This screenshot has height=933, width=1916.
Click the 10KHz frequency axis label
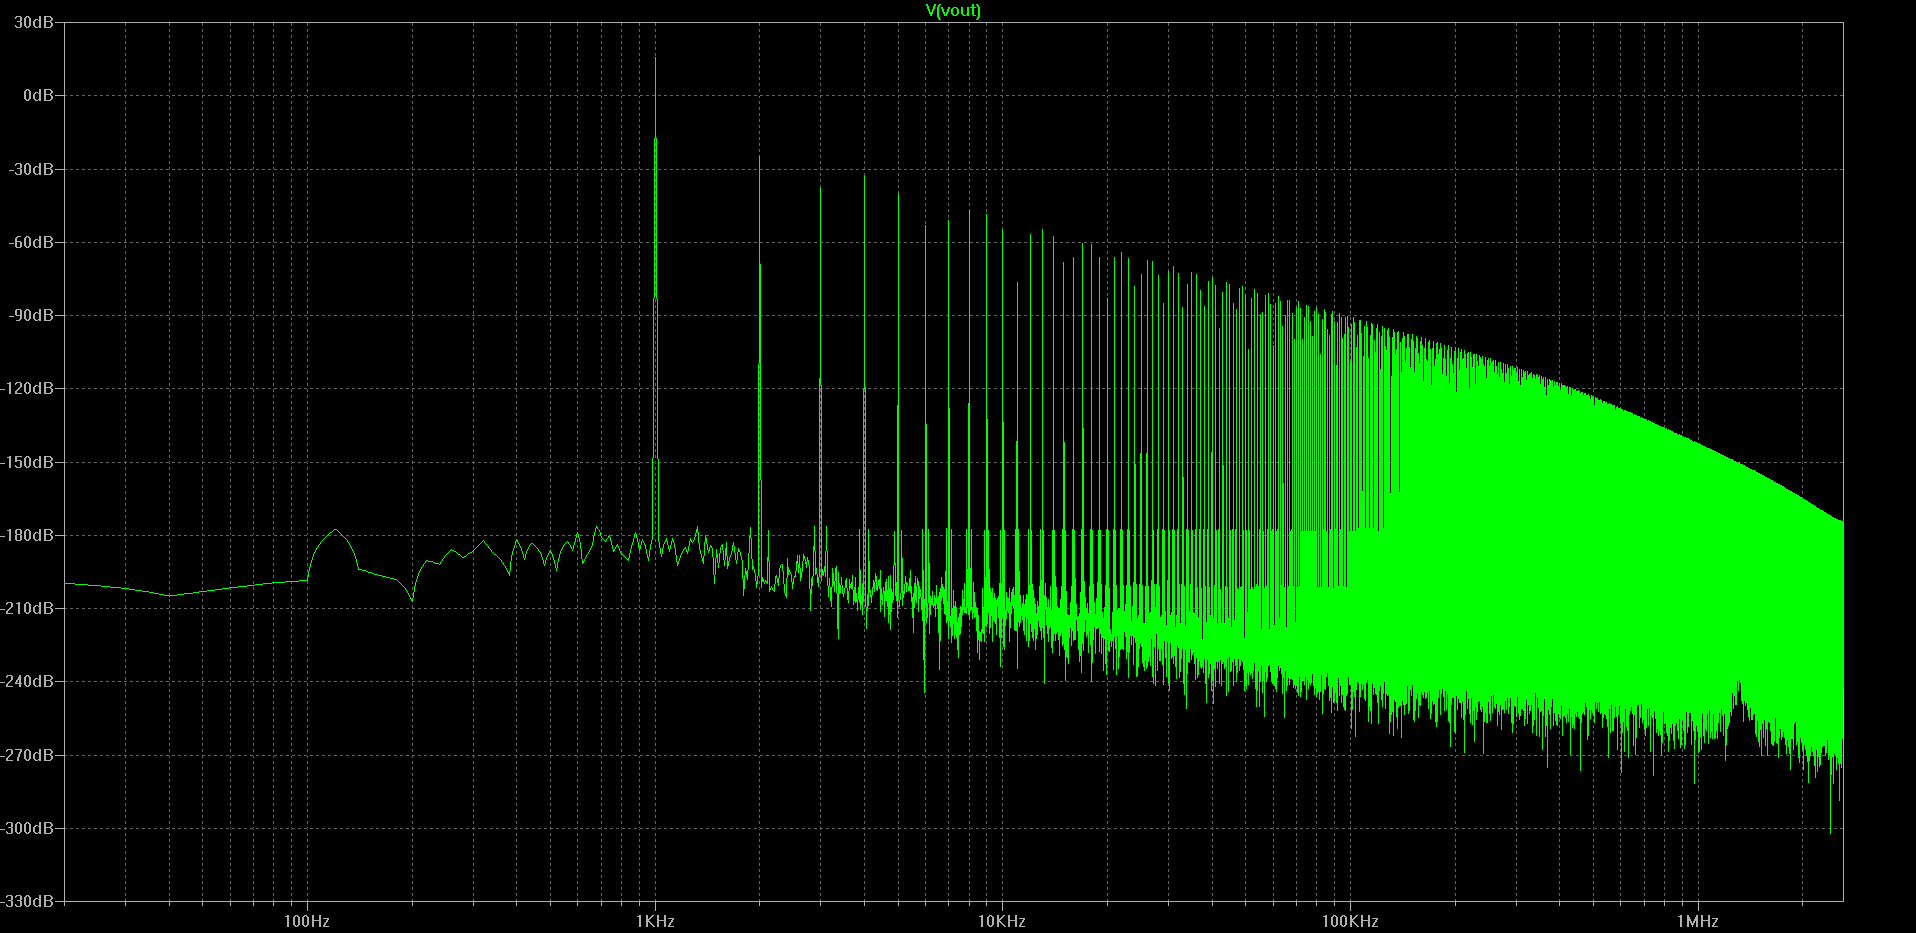click(1002, 921)
